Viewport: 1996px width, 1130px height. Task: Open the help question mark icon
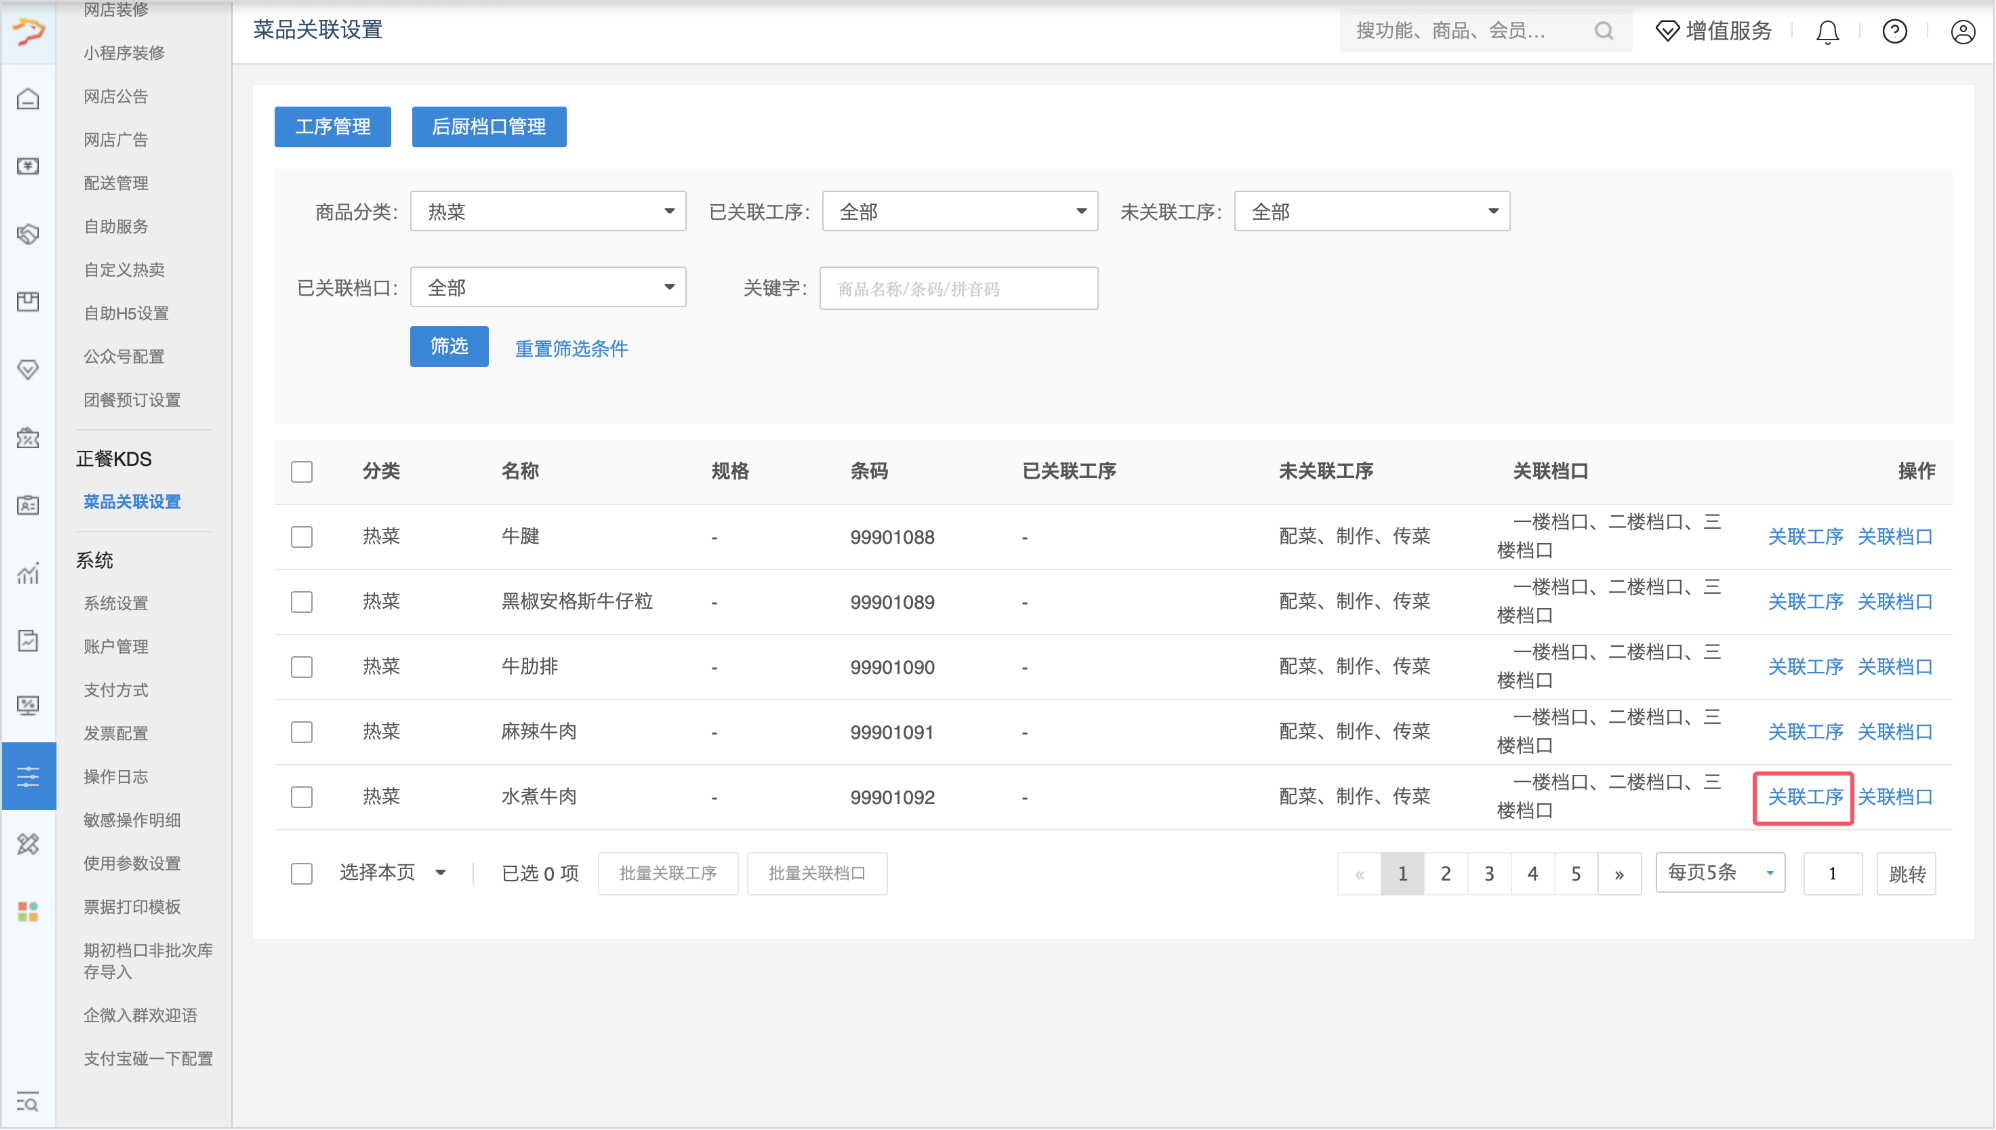click(1894, 32)
